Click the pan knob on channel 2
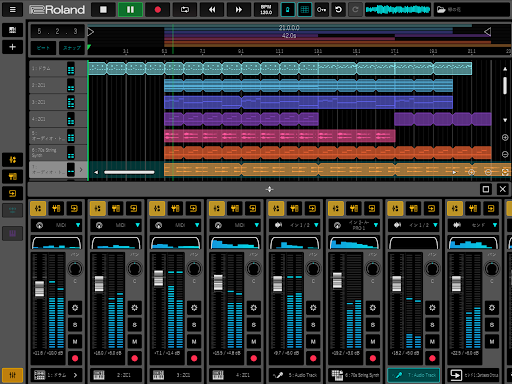The image size is (512, 384). 135,269
